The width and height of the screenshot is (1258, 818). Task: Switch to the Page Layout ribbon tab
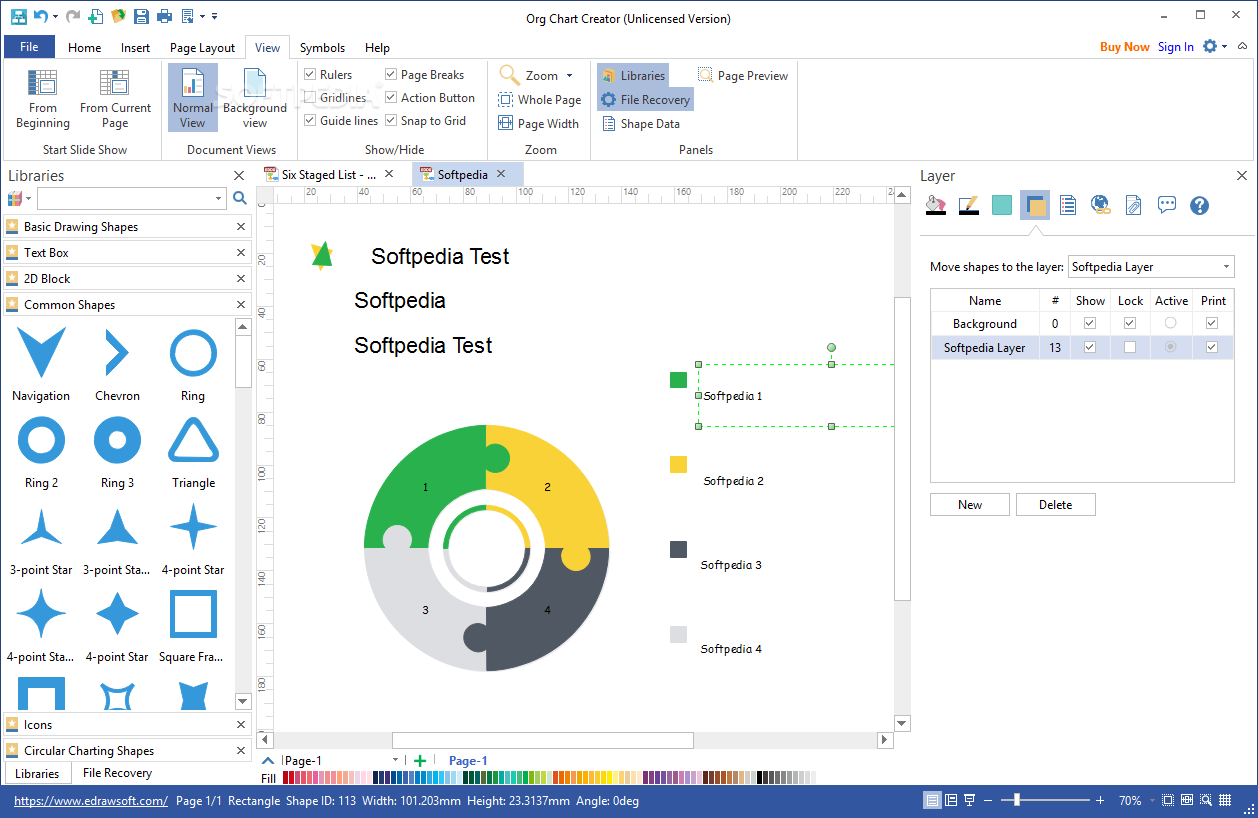[x=202, y=47]
